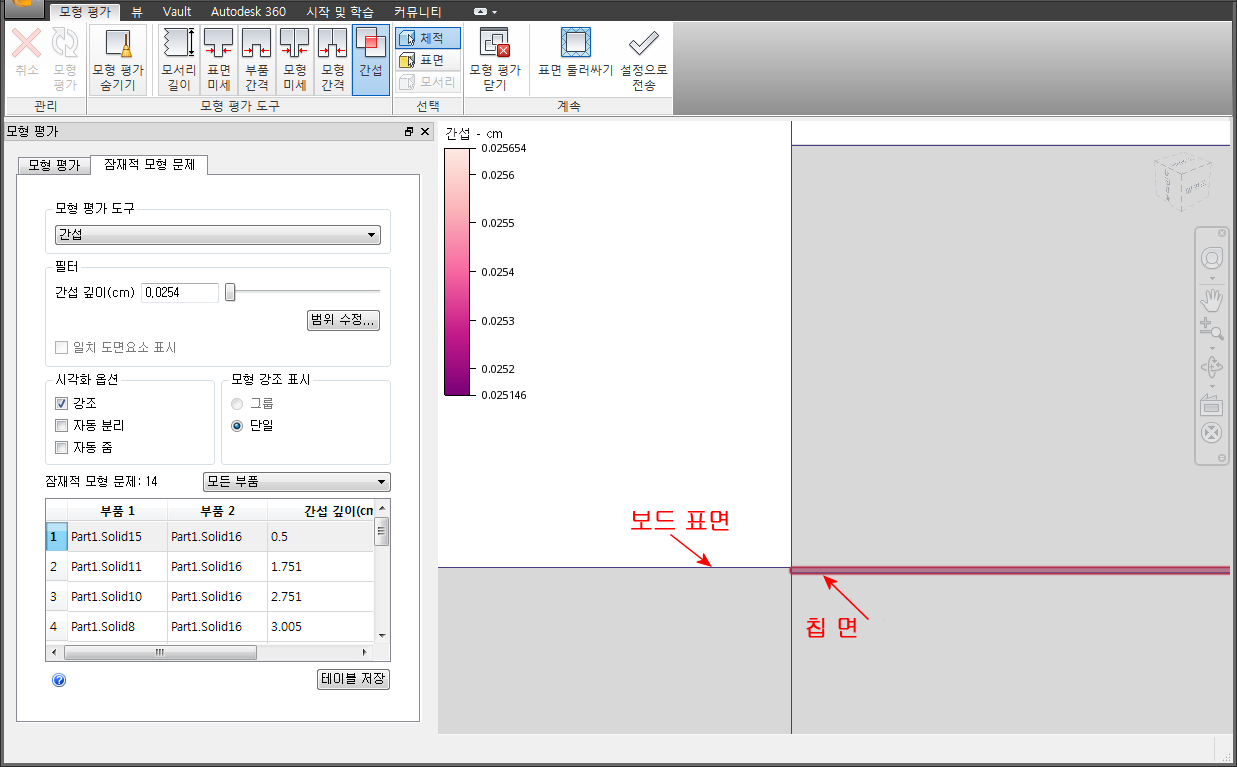Click the 1.751 depth value cell
This screenshot has width=1237, height=767.
click(x=321, y=566)
